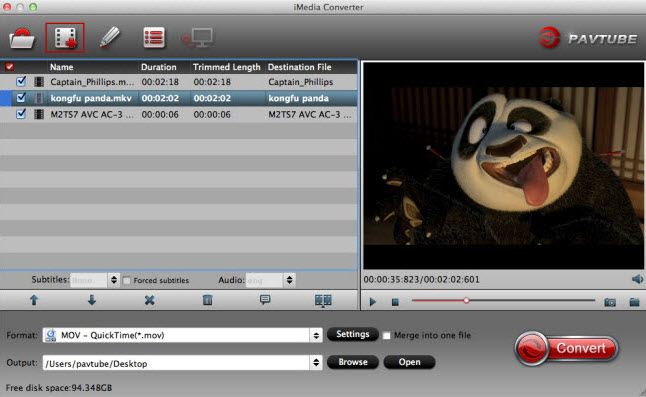Open the task list icon
Screen dimensions: 646x397
(154, 38)
